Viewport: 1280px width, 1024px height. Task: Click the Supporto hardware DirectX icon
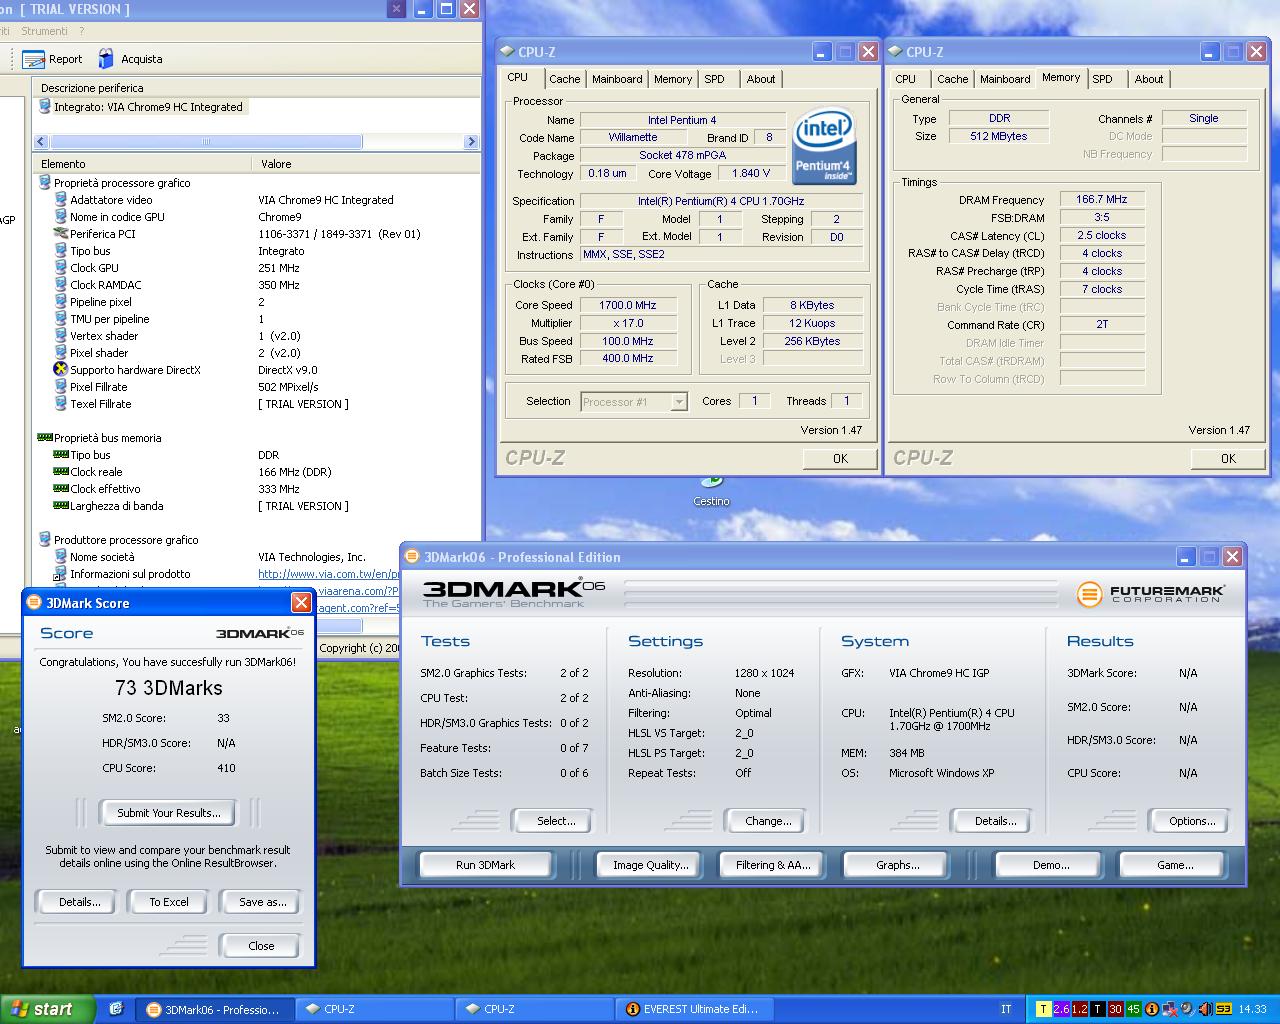coord(61,370)
